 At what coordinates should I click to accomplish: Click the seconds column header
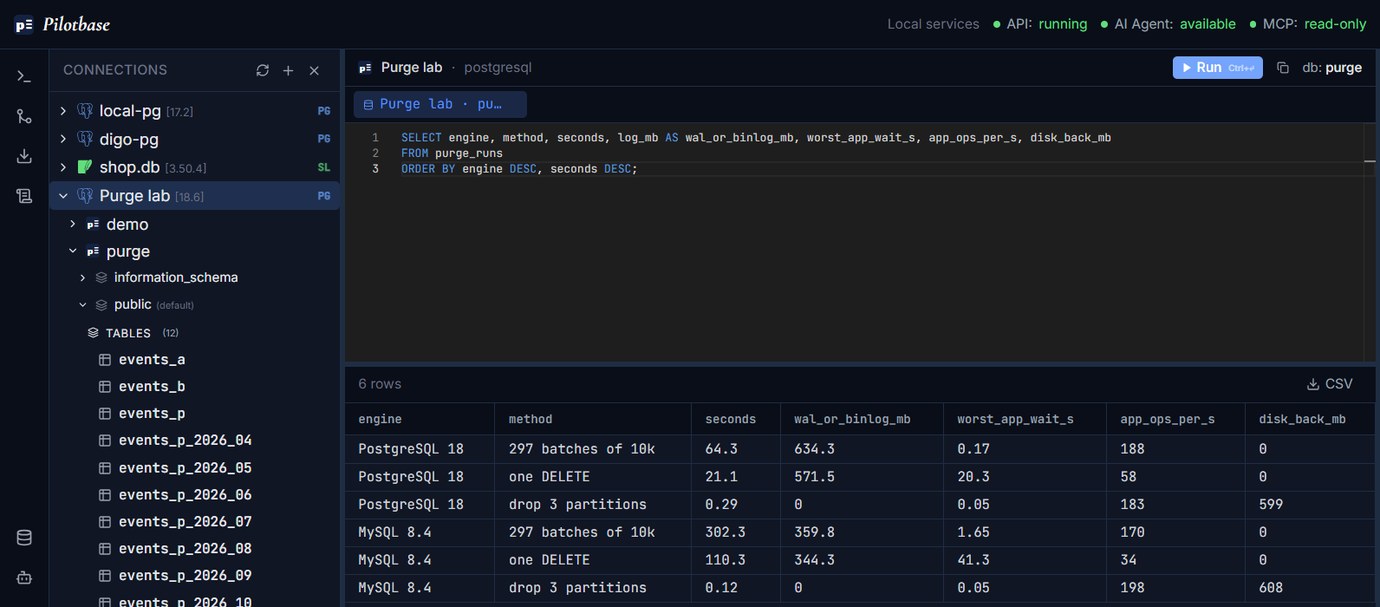tap(736, 419)
